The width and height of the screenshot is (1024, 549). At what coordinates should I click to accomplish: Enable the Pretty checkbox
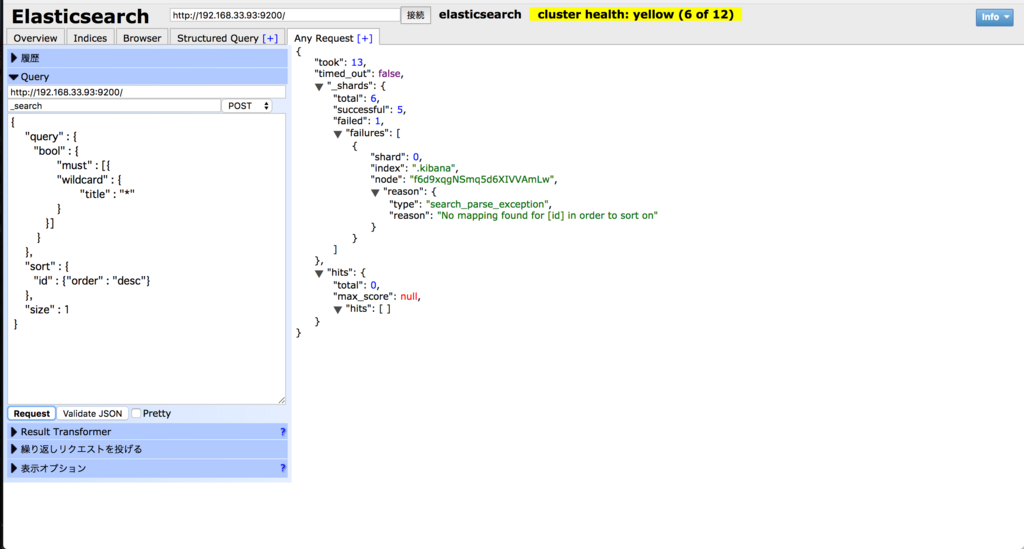click(x=136, y=413)
